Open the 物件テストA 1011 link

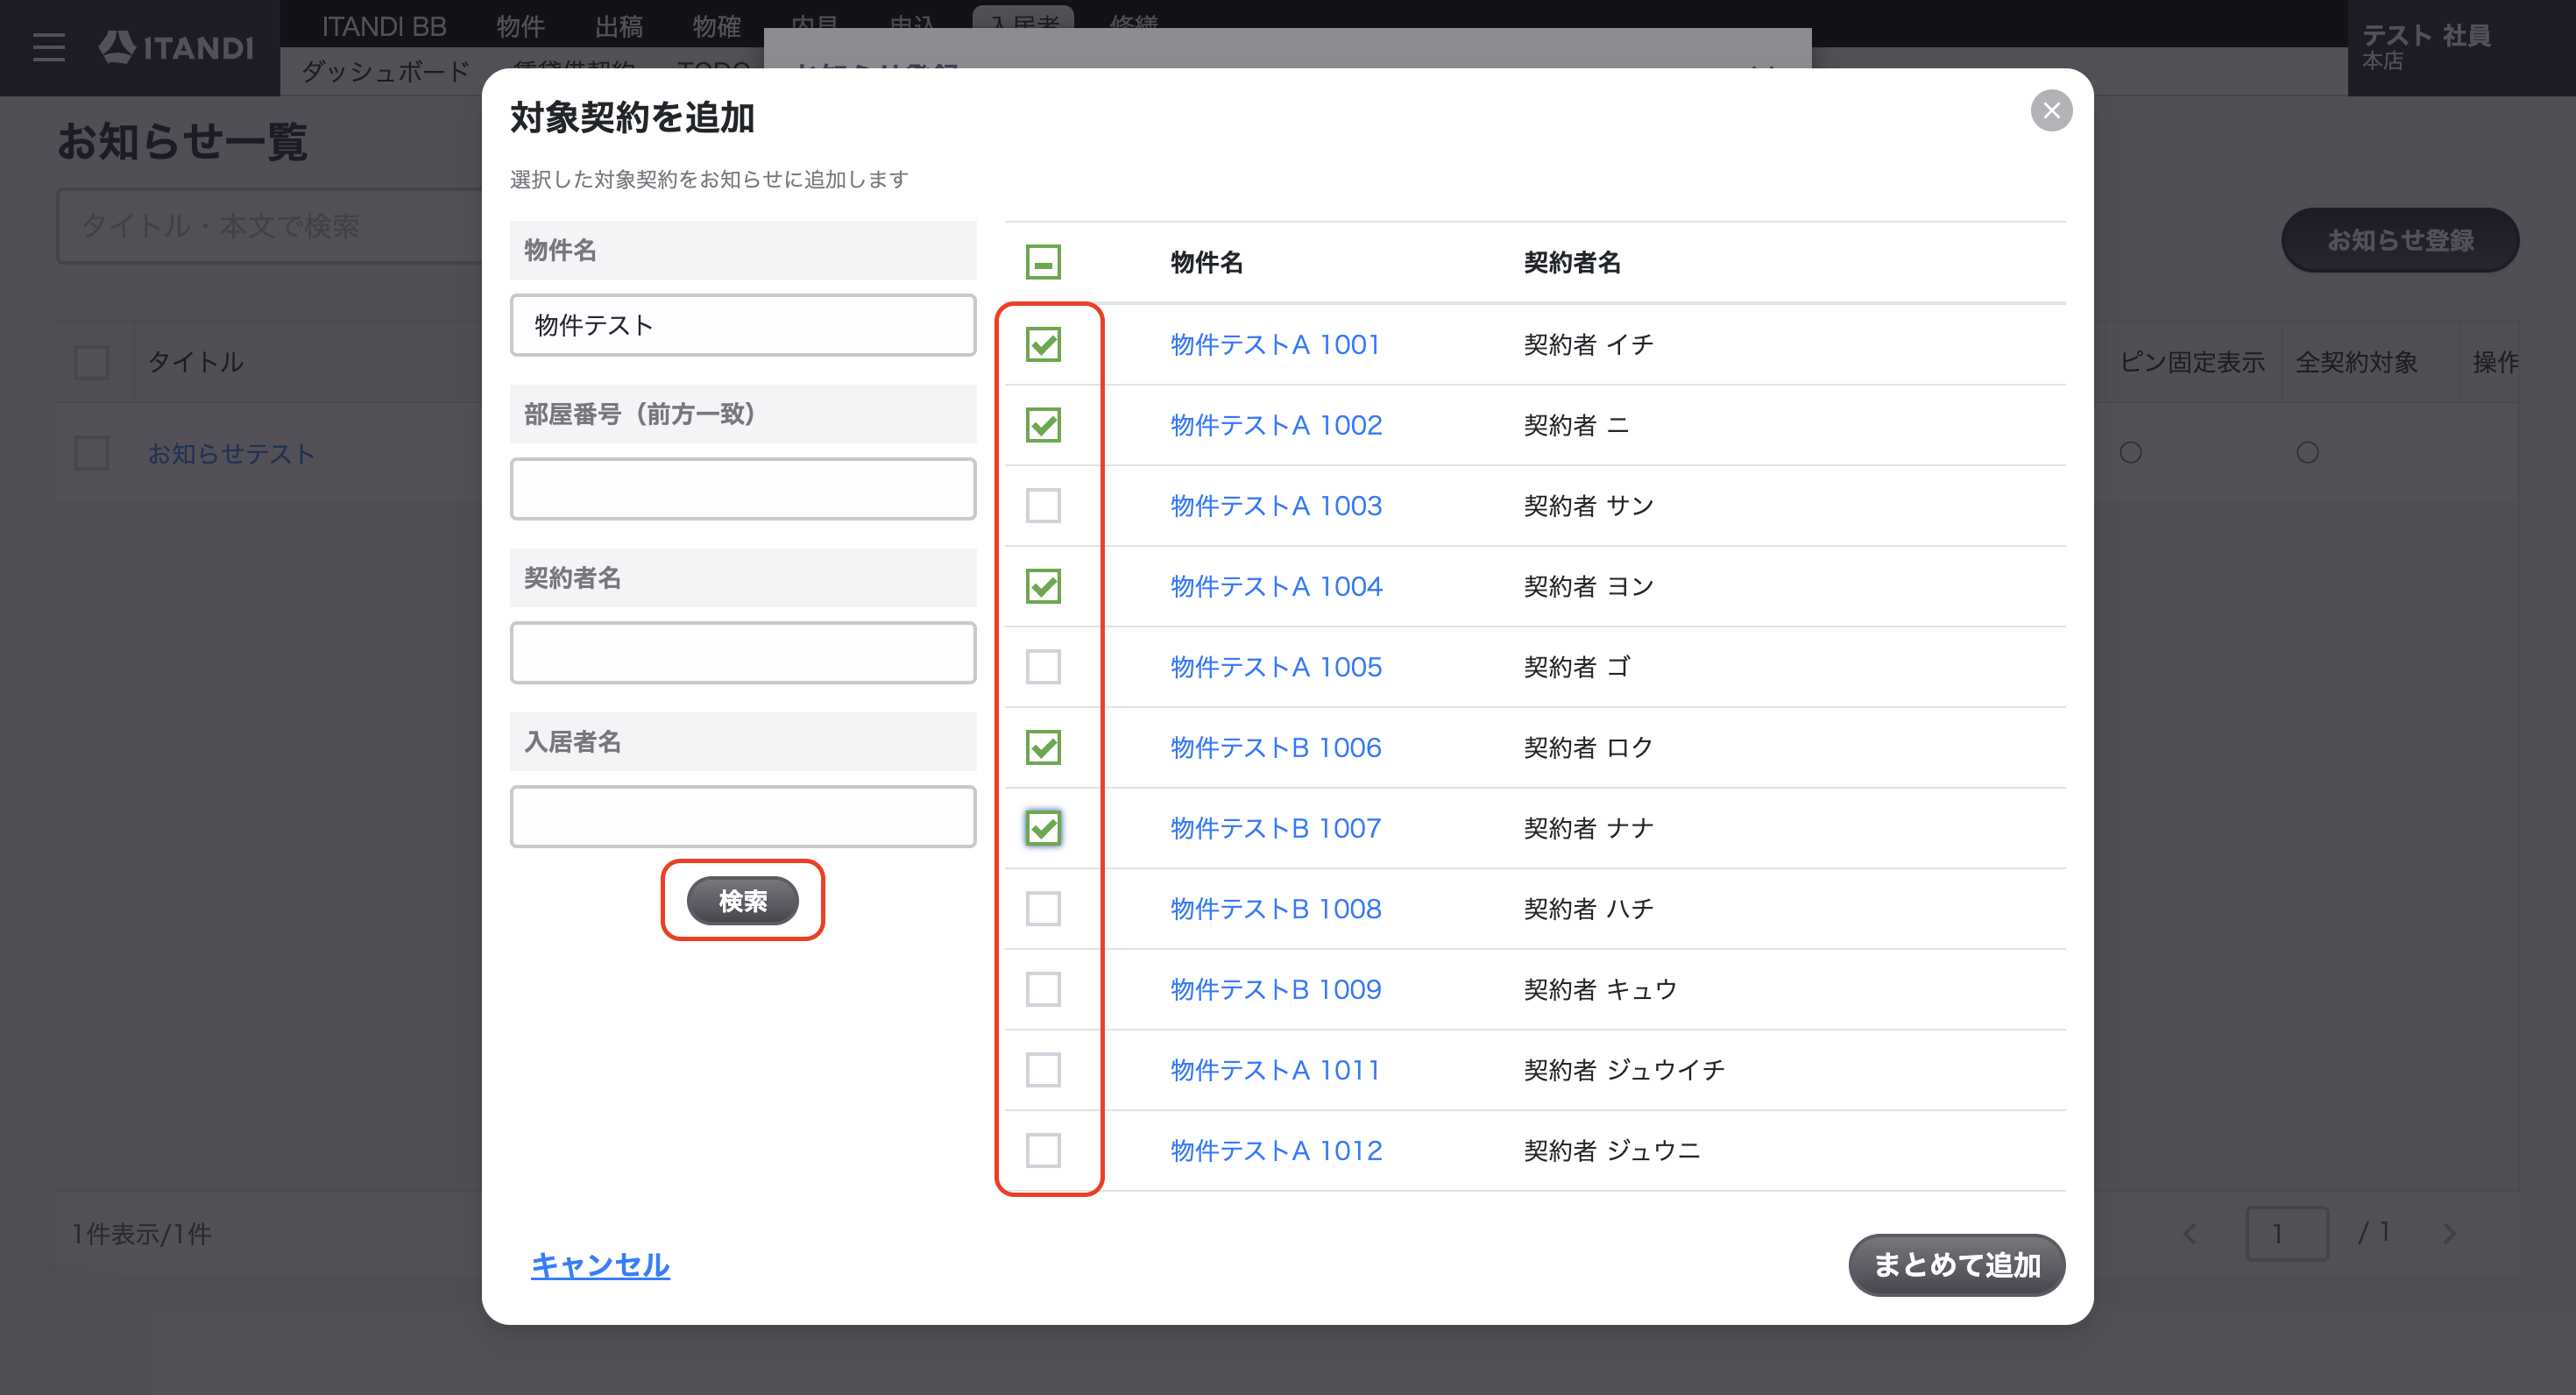1275,1070
